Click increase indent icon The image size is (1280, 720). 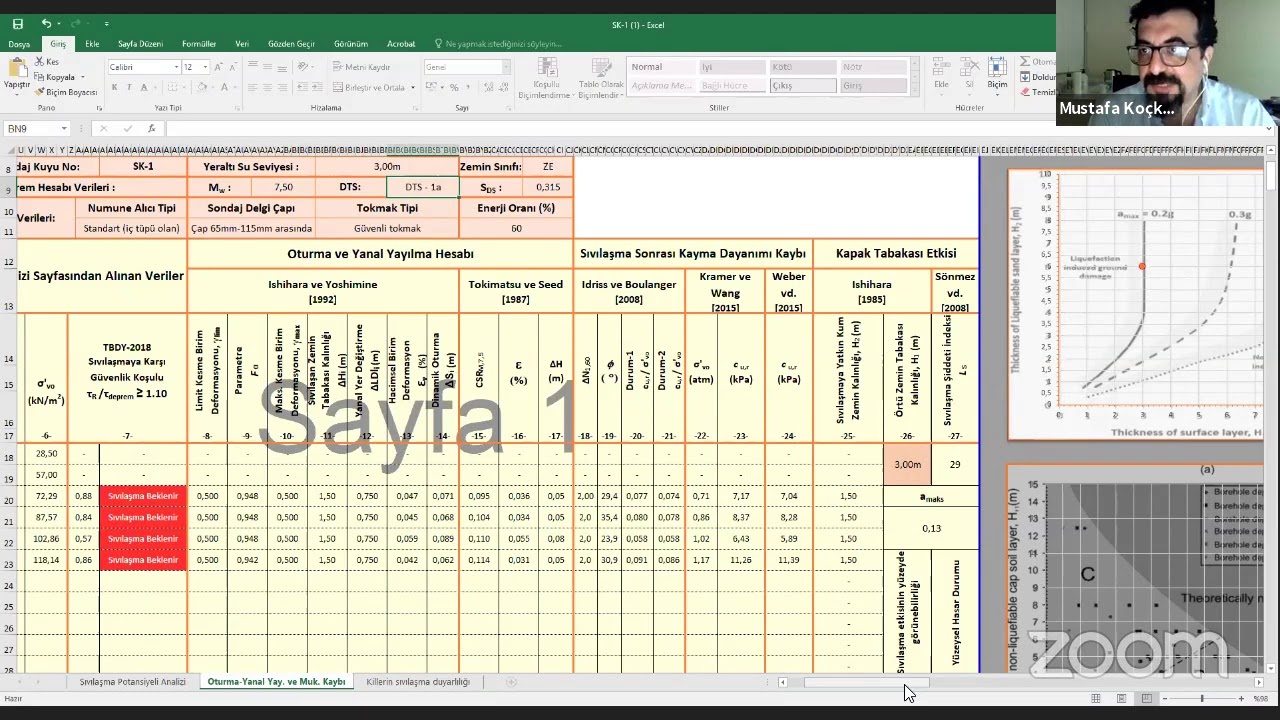[x=318, y=87]
